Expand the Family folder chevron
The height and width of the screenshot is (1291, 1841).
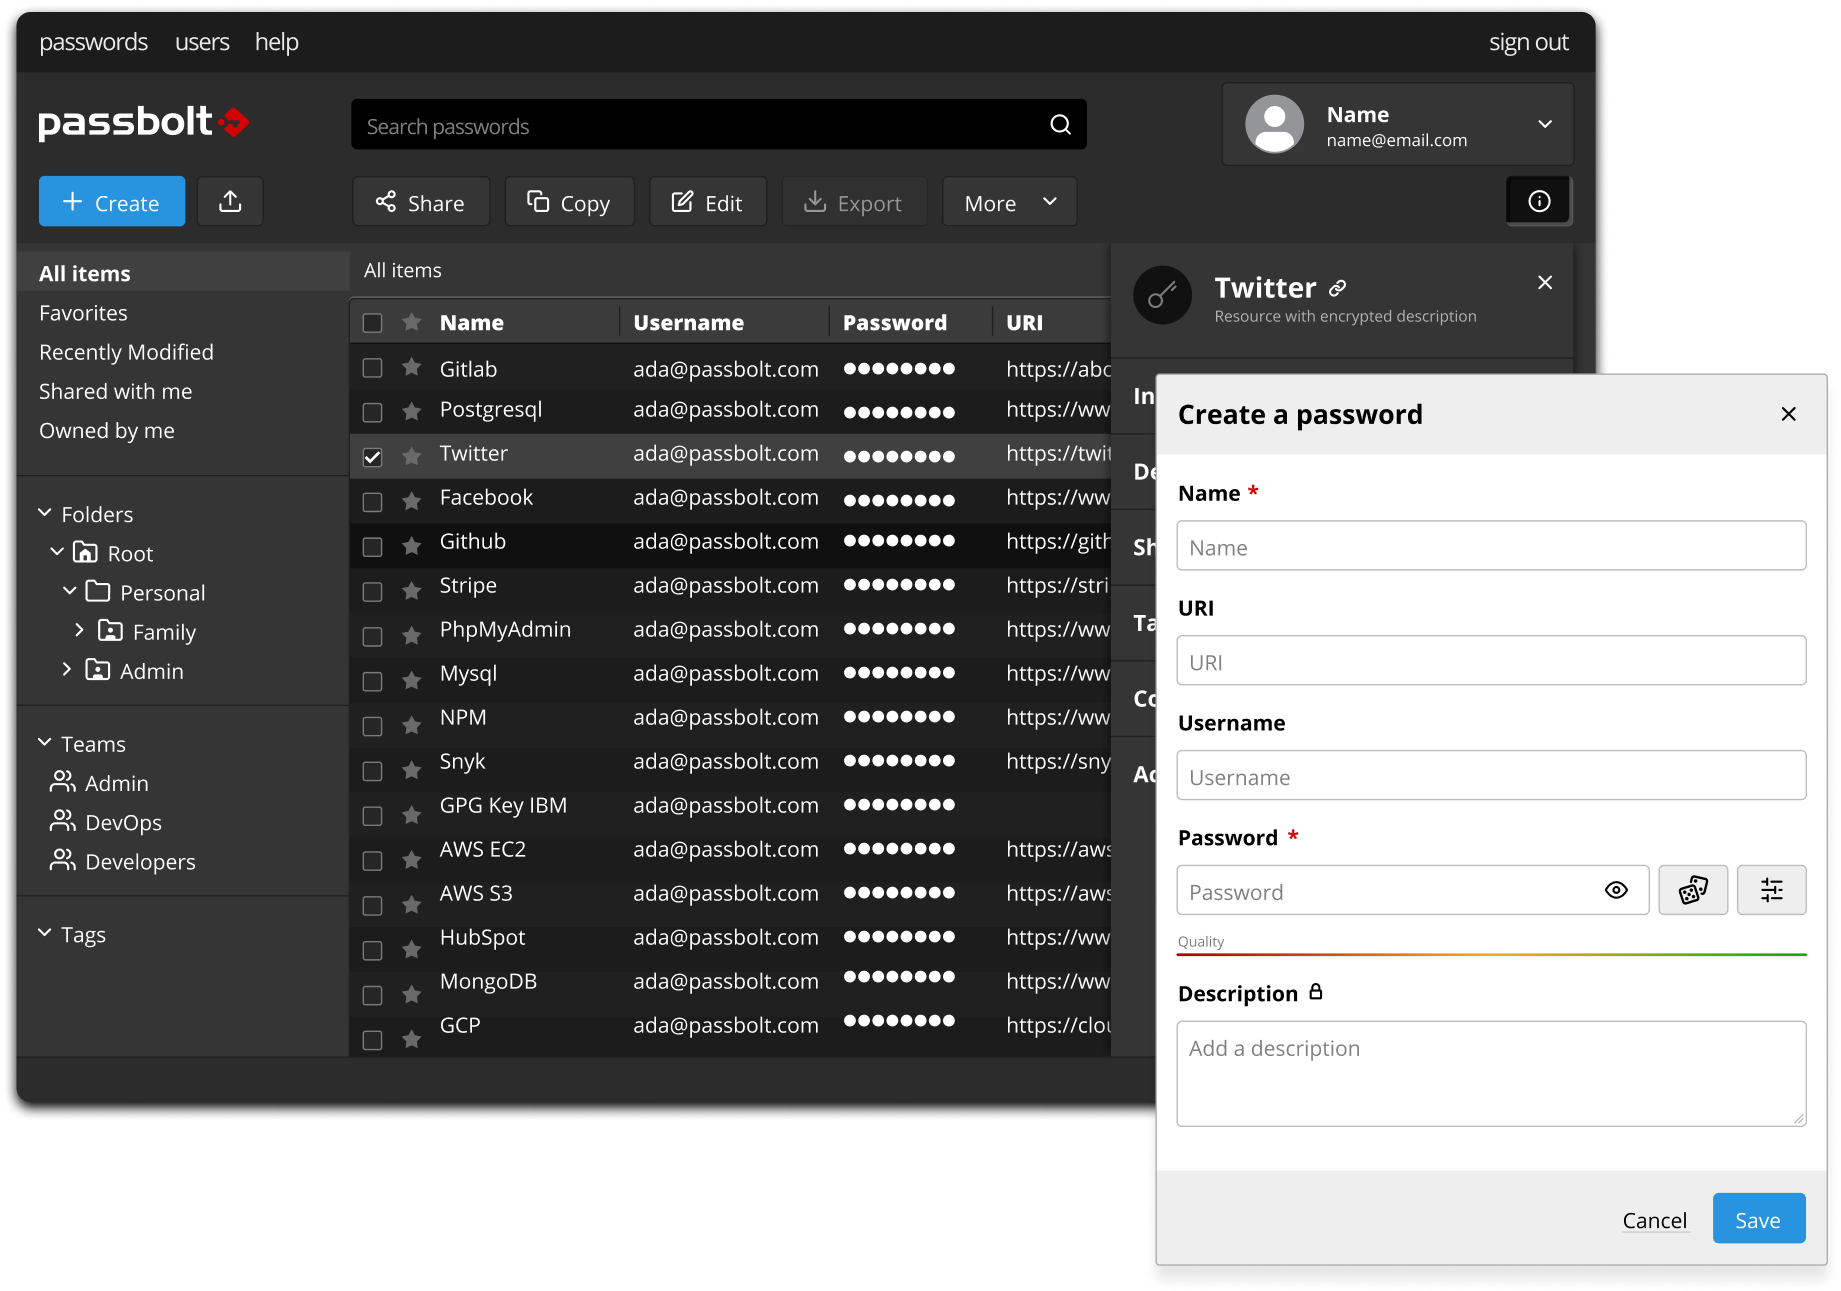point(80,630)
